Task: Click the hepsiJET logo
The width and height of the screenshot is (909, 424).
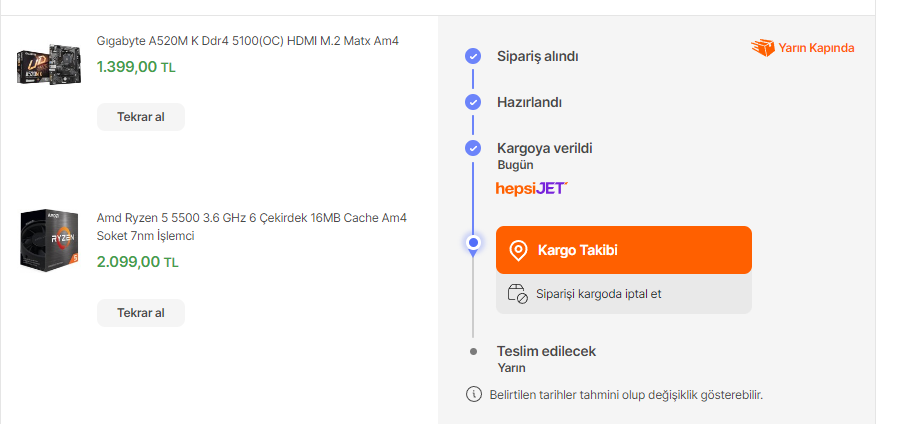Action: point(531,188)
